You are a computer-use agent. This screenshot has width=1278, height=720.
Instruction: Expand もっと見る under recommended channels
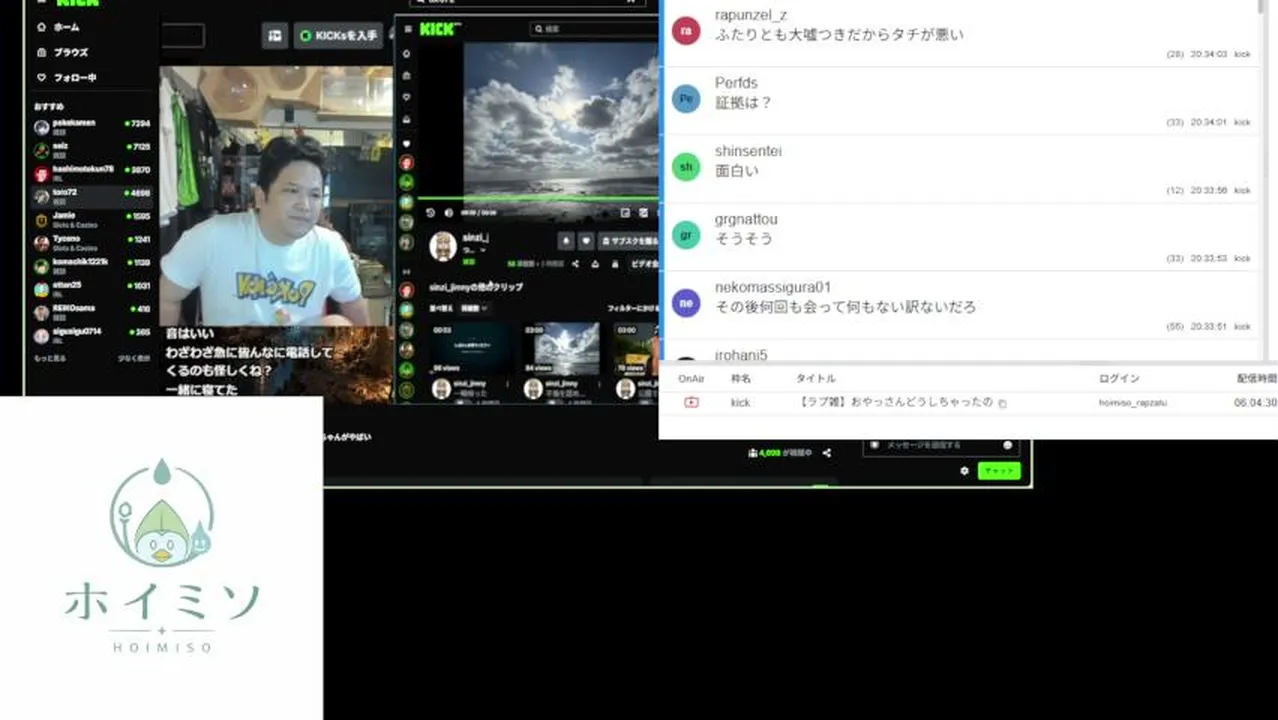point(50,358)
